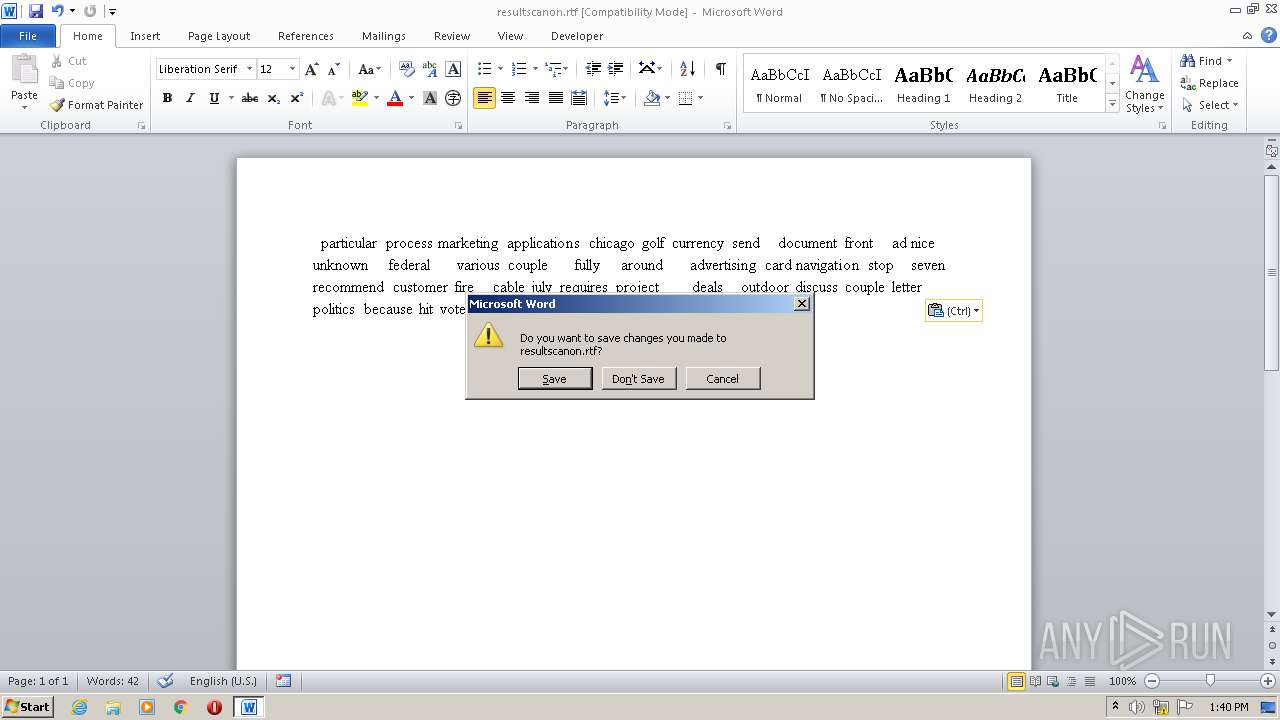Shrink font size with the smaller A icon

(x=334, y=69)
